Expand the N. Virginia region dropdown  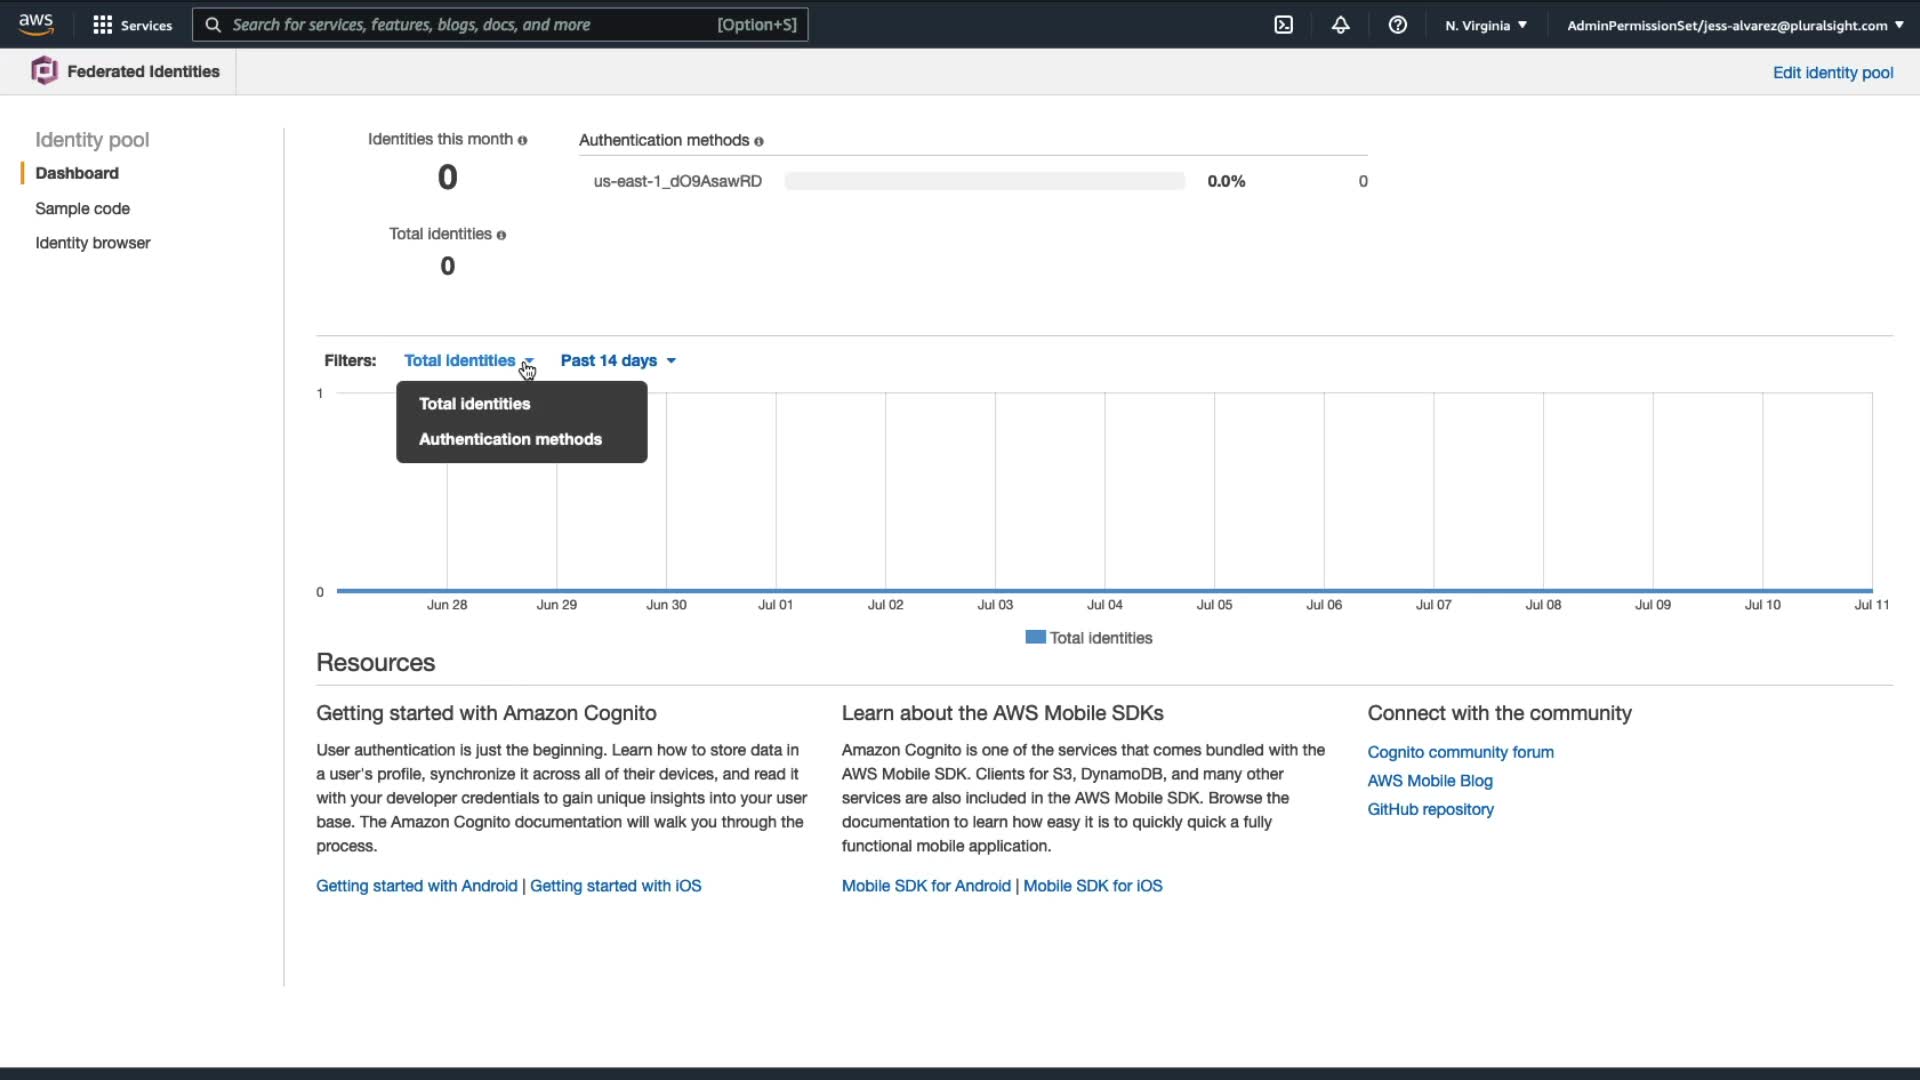1485,25
